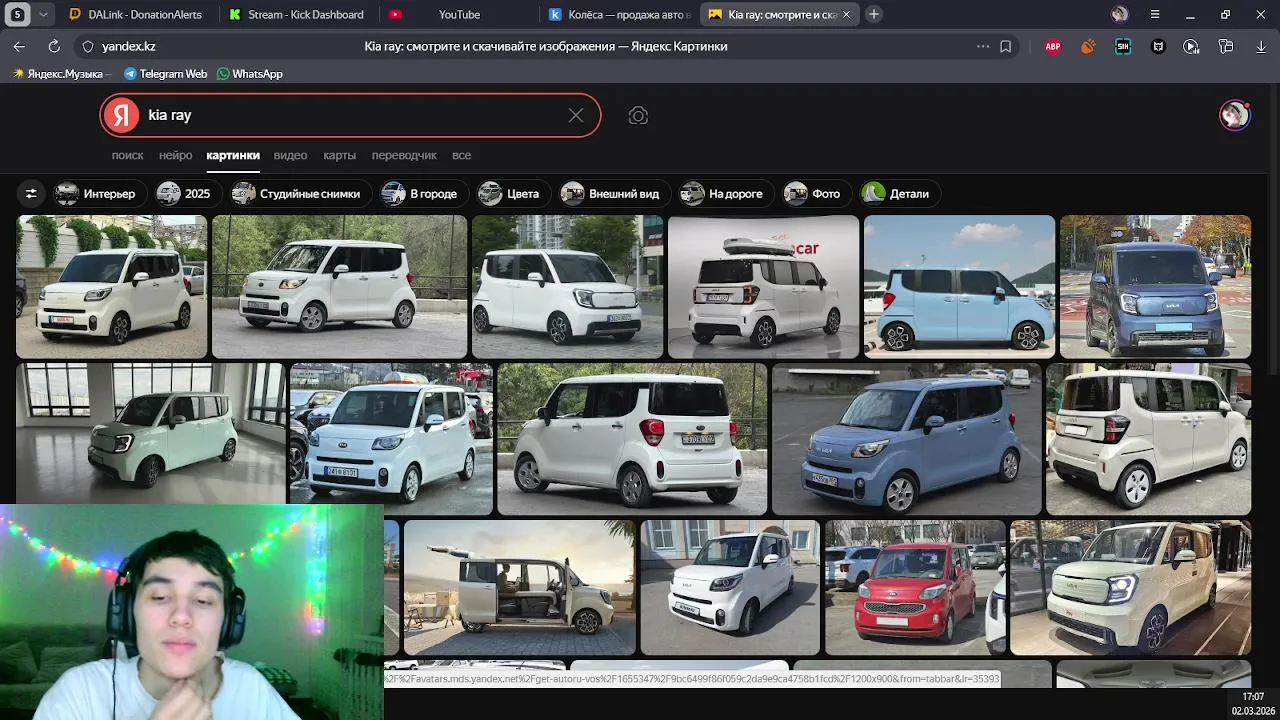Open mint green Kia in showroom image
1280x720 pixels.
pos(151,433)
